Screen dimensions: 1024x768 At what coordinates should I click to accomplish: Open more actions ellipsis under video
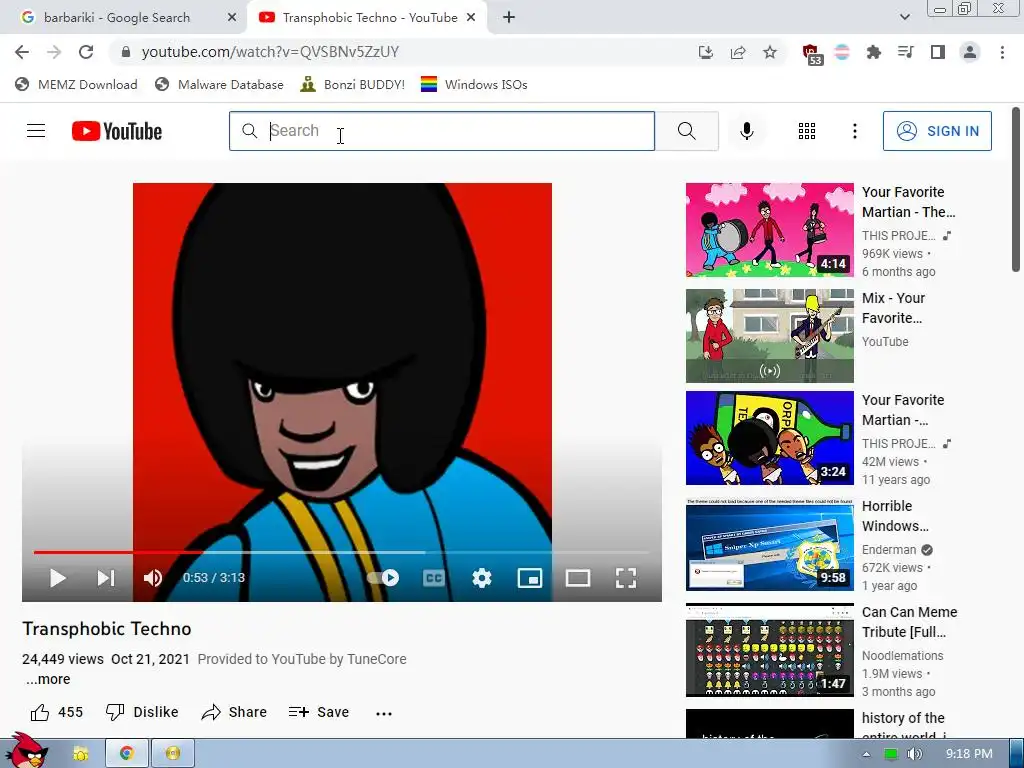point(384,714)
